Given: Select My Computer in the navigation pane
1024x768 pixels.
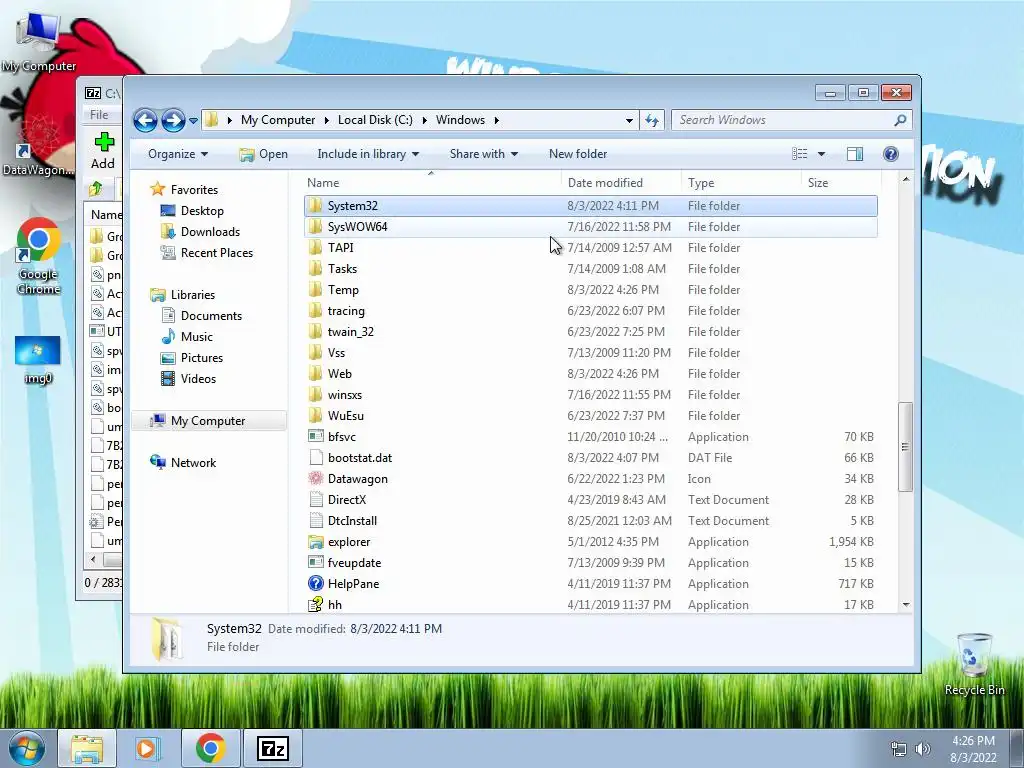Looking at the screenshot, I should click(208, 421).
